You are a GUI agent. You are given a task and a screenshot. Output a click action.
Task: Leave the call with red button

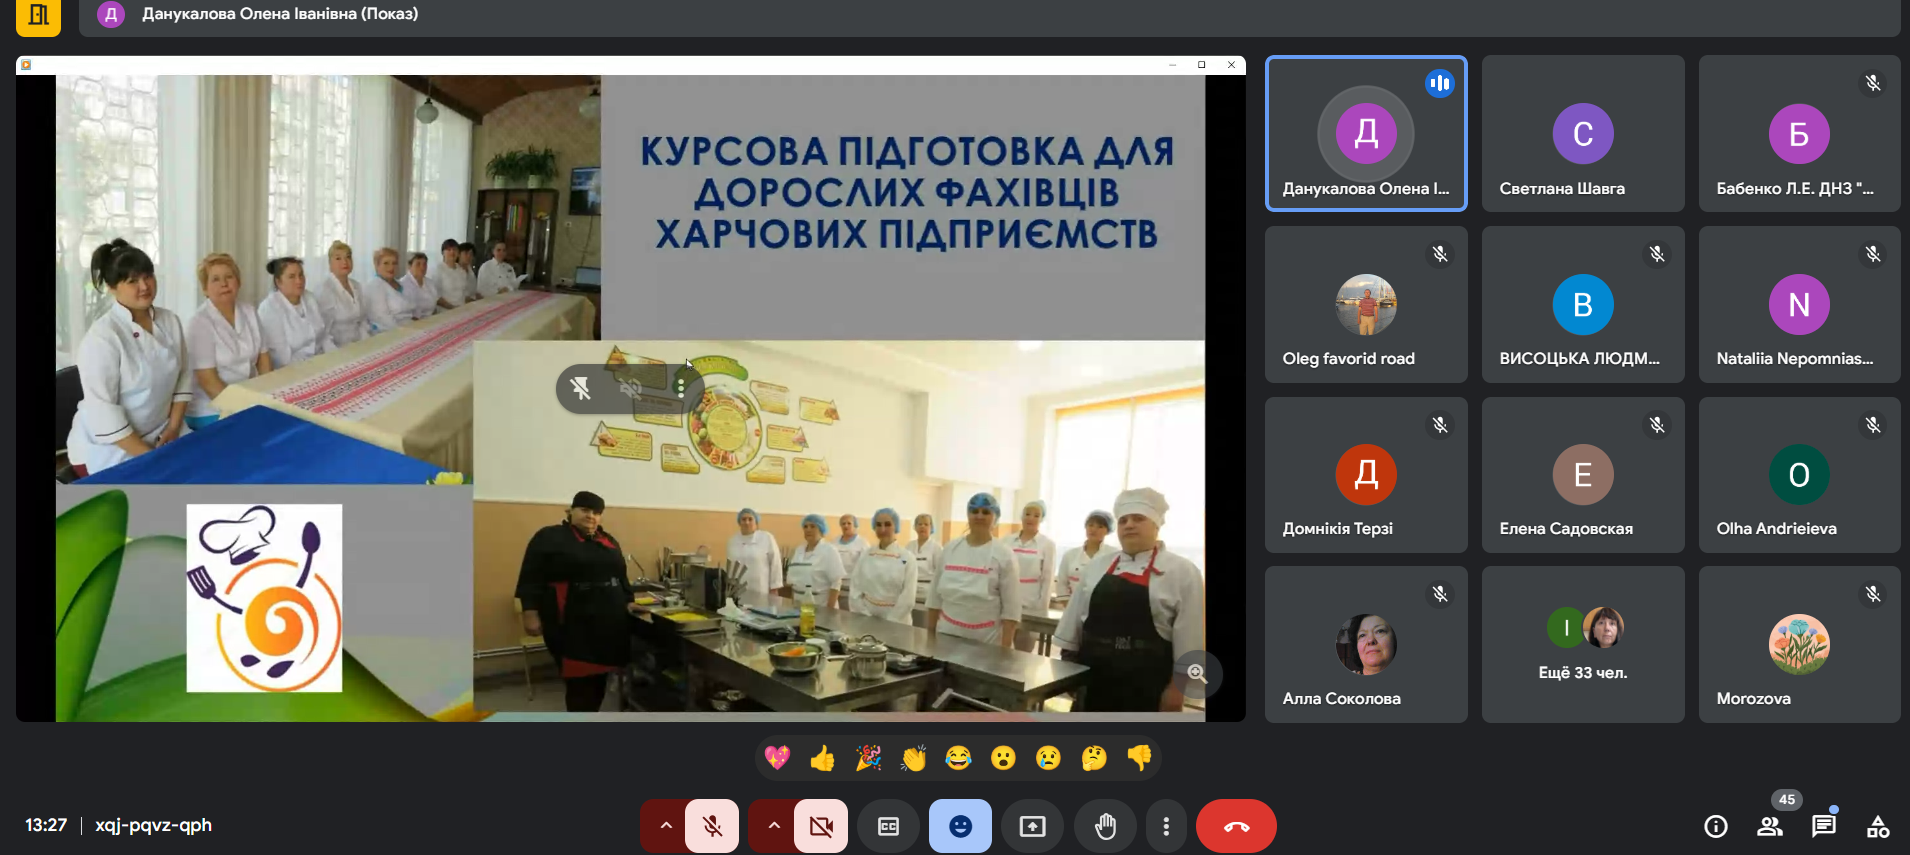1236,826
